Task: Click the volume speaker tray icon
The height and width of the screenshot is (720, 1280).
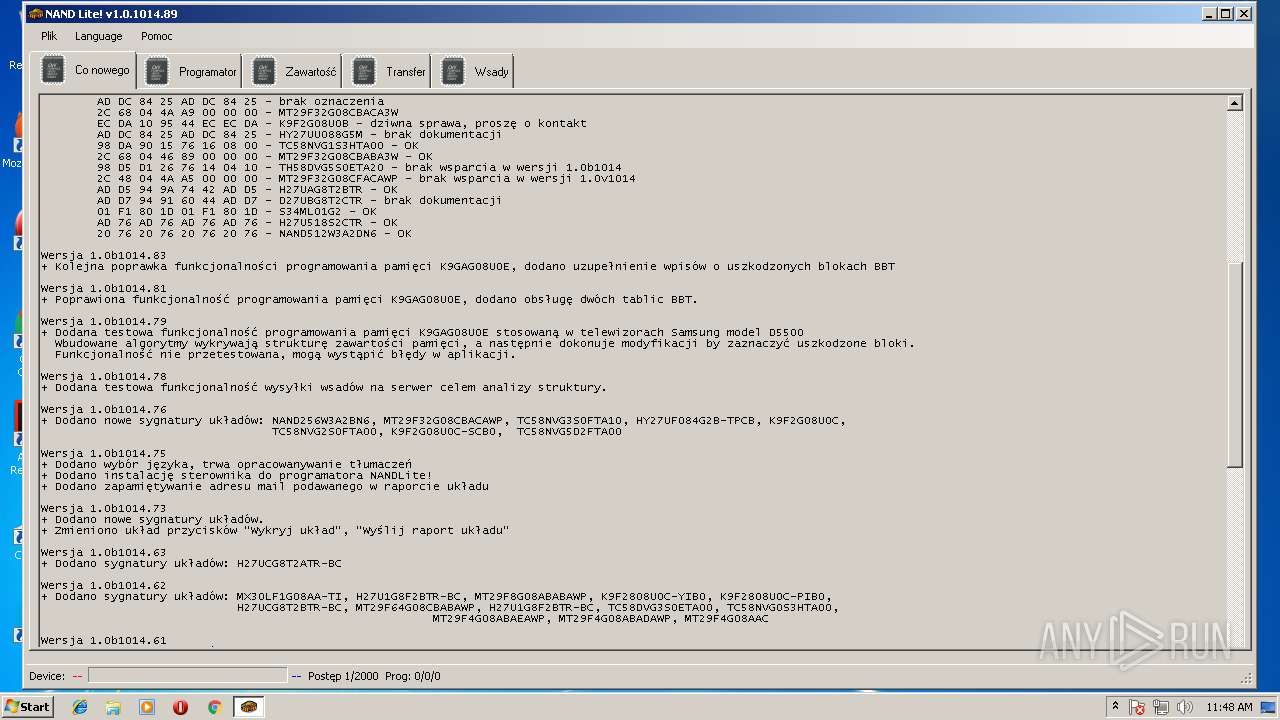Action: click(x=1186, y=707)
